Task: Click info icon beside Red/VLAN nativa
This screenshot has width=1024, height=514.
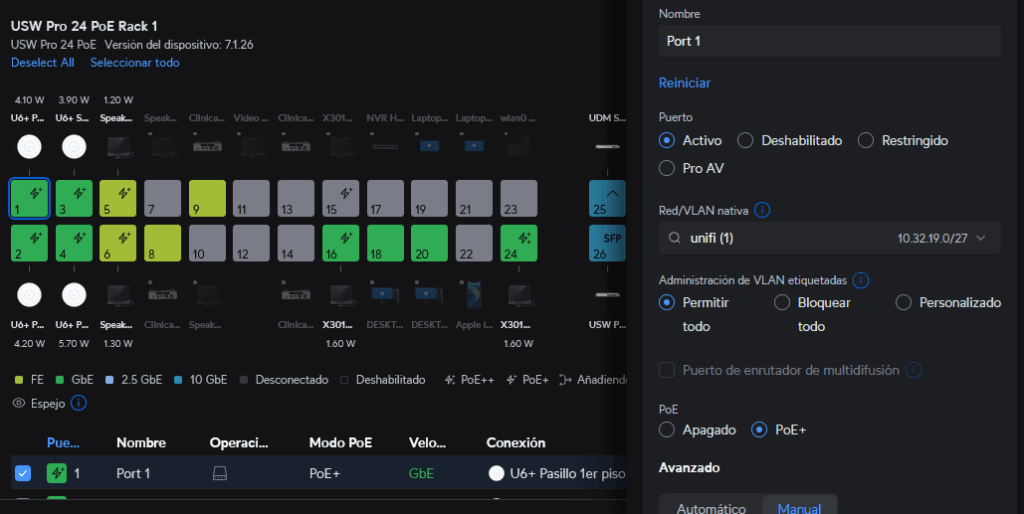Action: [762, 210]
